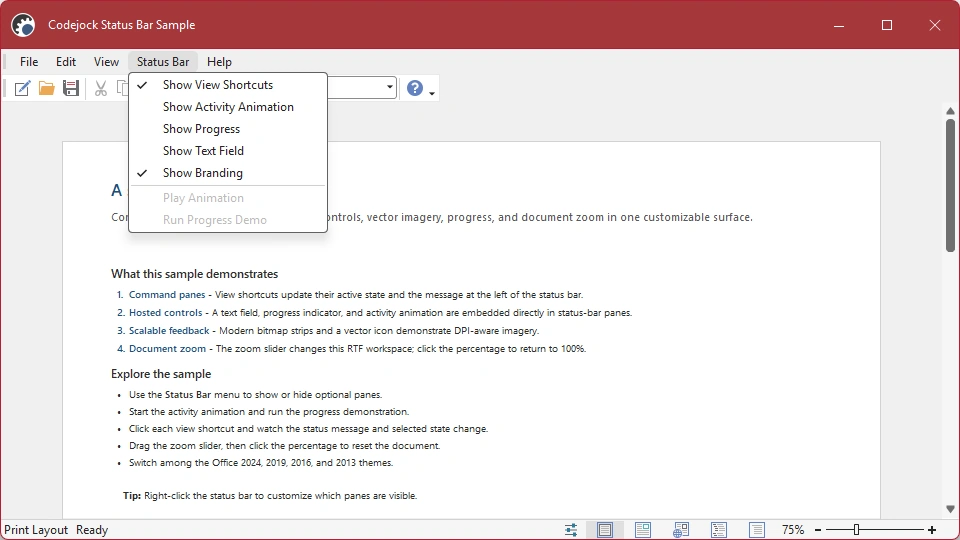The image size is (960, 540).
Task: Click the Play Animation menu entry
Action: point(228,198)
